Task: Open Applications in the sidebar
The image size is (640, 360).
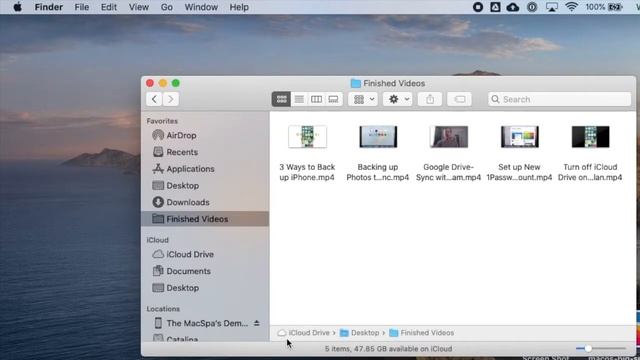Action: tap(205, 169)
